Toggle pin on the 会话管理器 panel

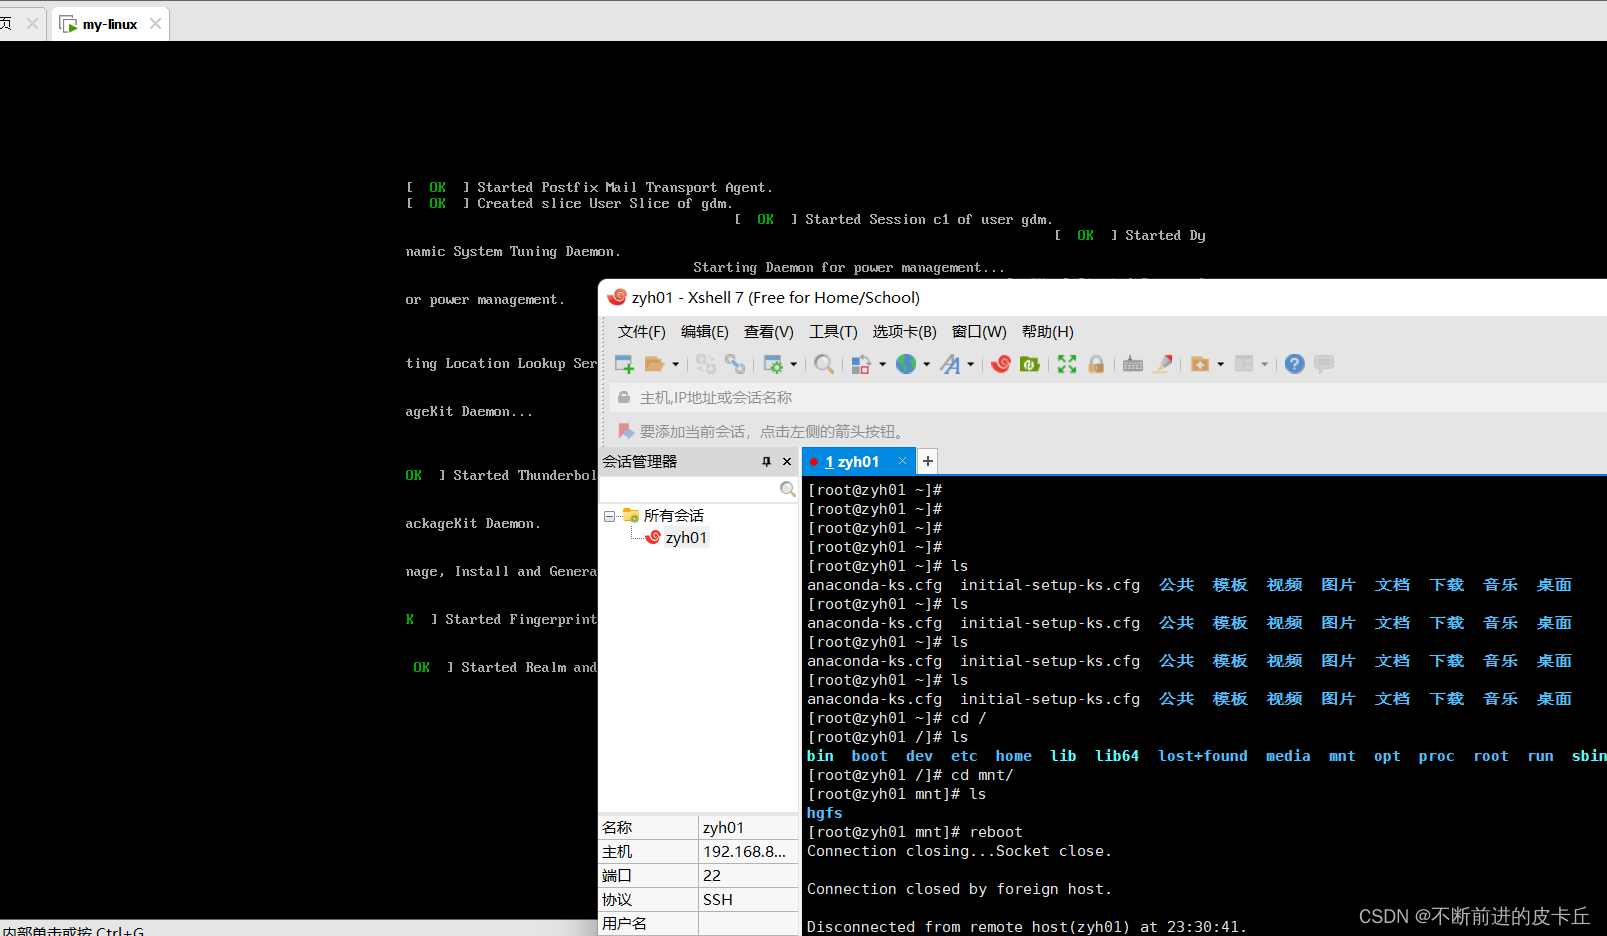point(766,461)
